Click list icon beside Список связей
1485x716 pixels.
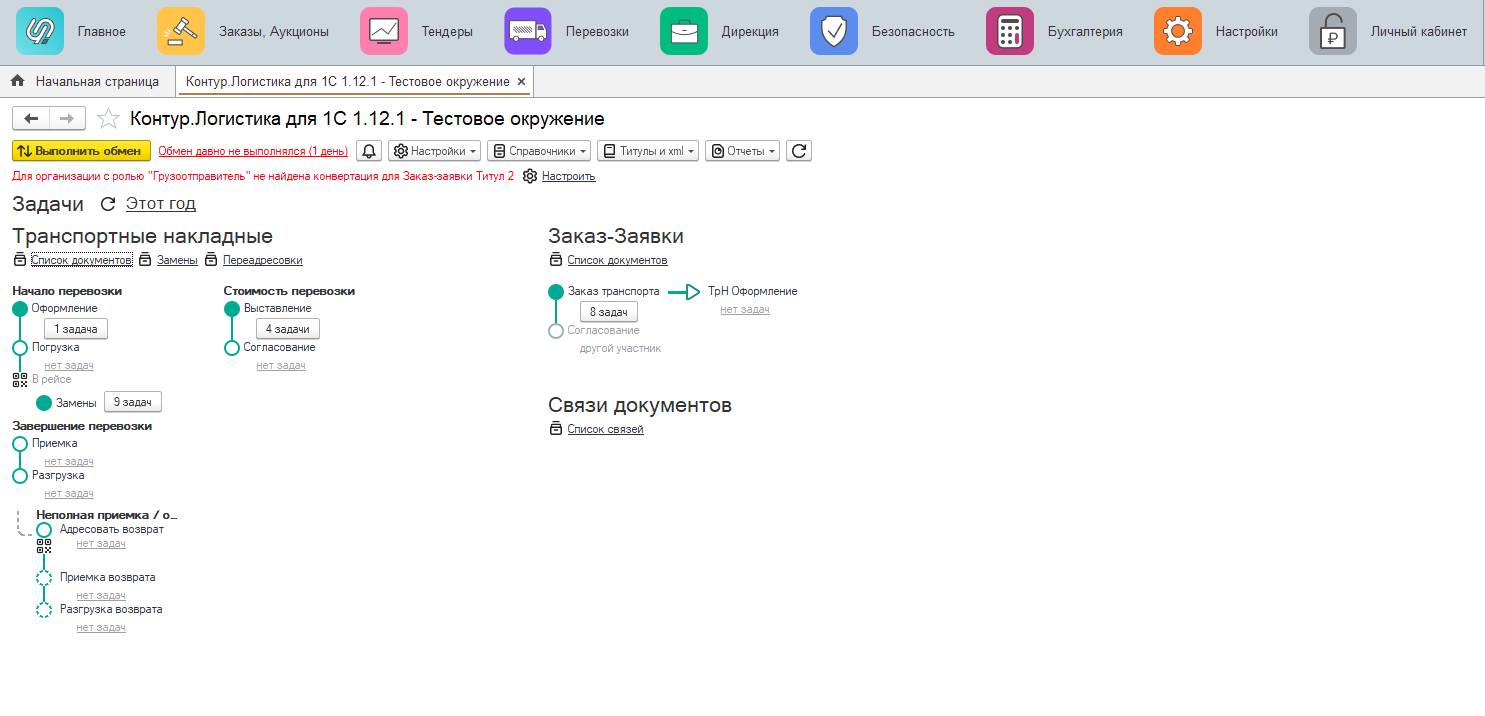click(x=556, y=429)
